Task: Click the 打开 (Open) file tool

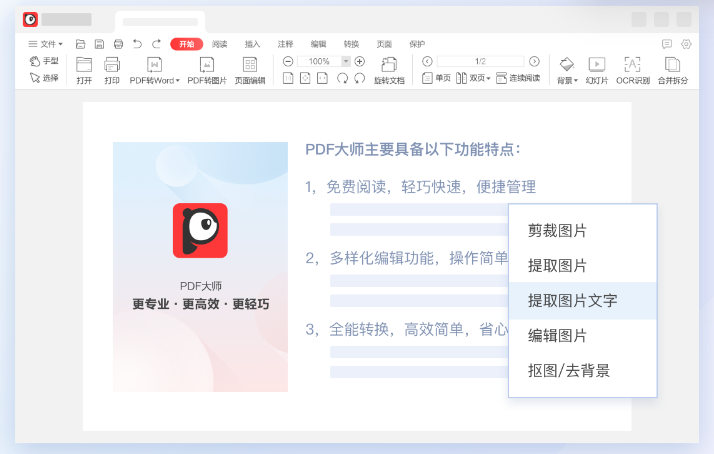Action: tap(84, 71)
